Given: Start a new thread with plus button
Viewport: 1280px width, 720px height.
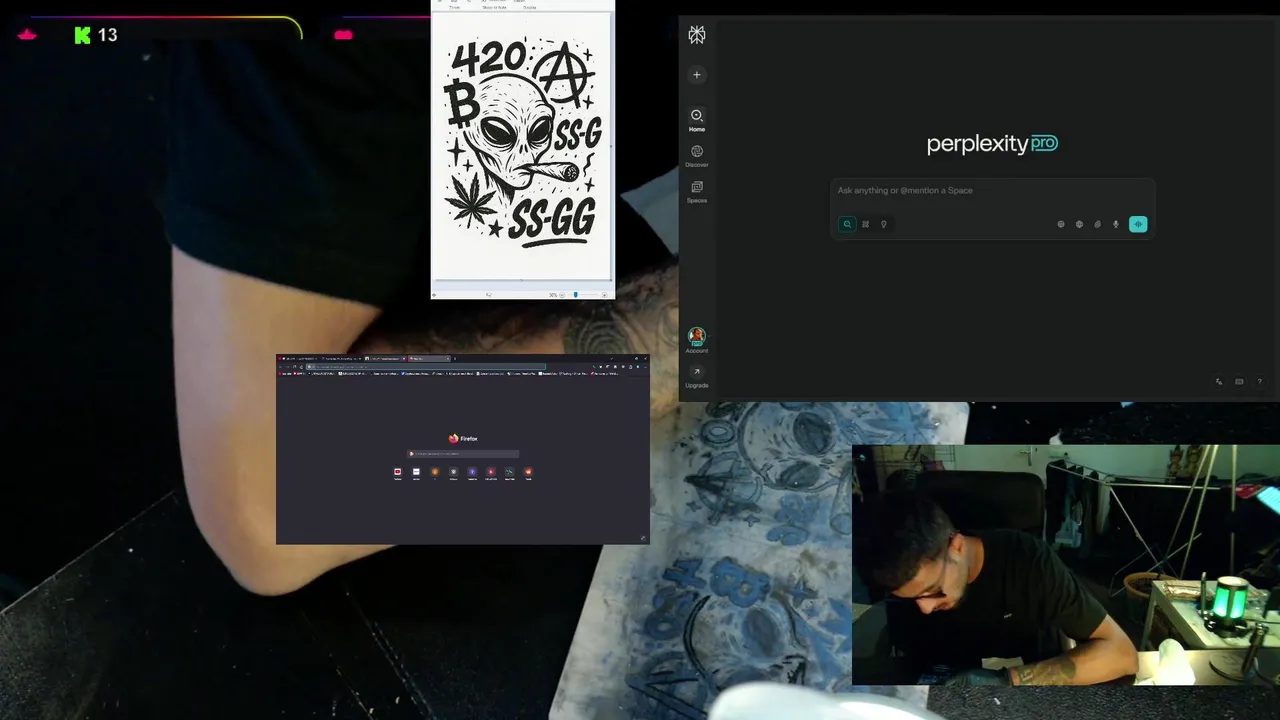Looking at the screenshot, I should [697, 74].
